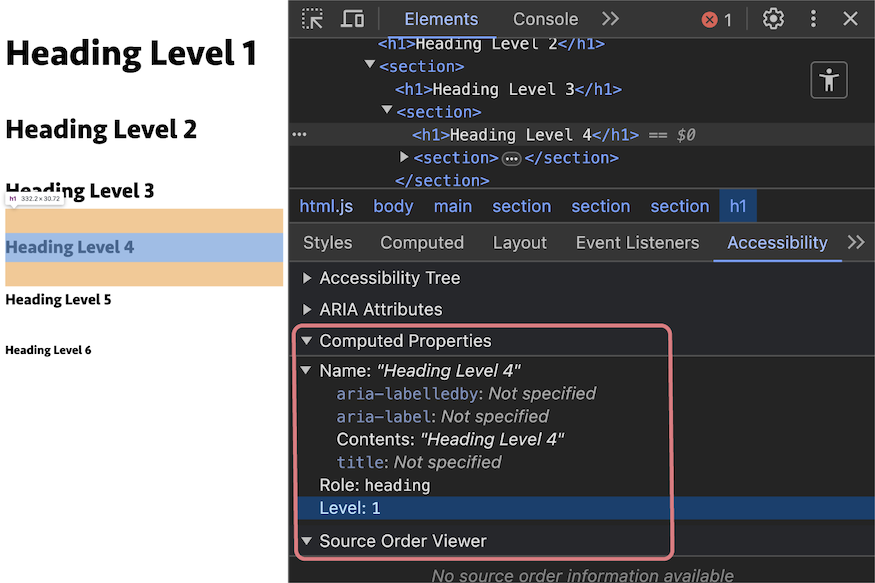Click the aria-labelledby property row
Viewport: 875px width, 583px height.
click(466, 394)
